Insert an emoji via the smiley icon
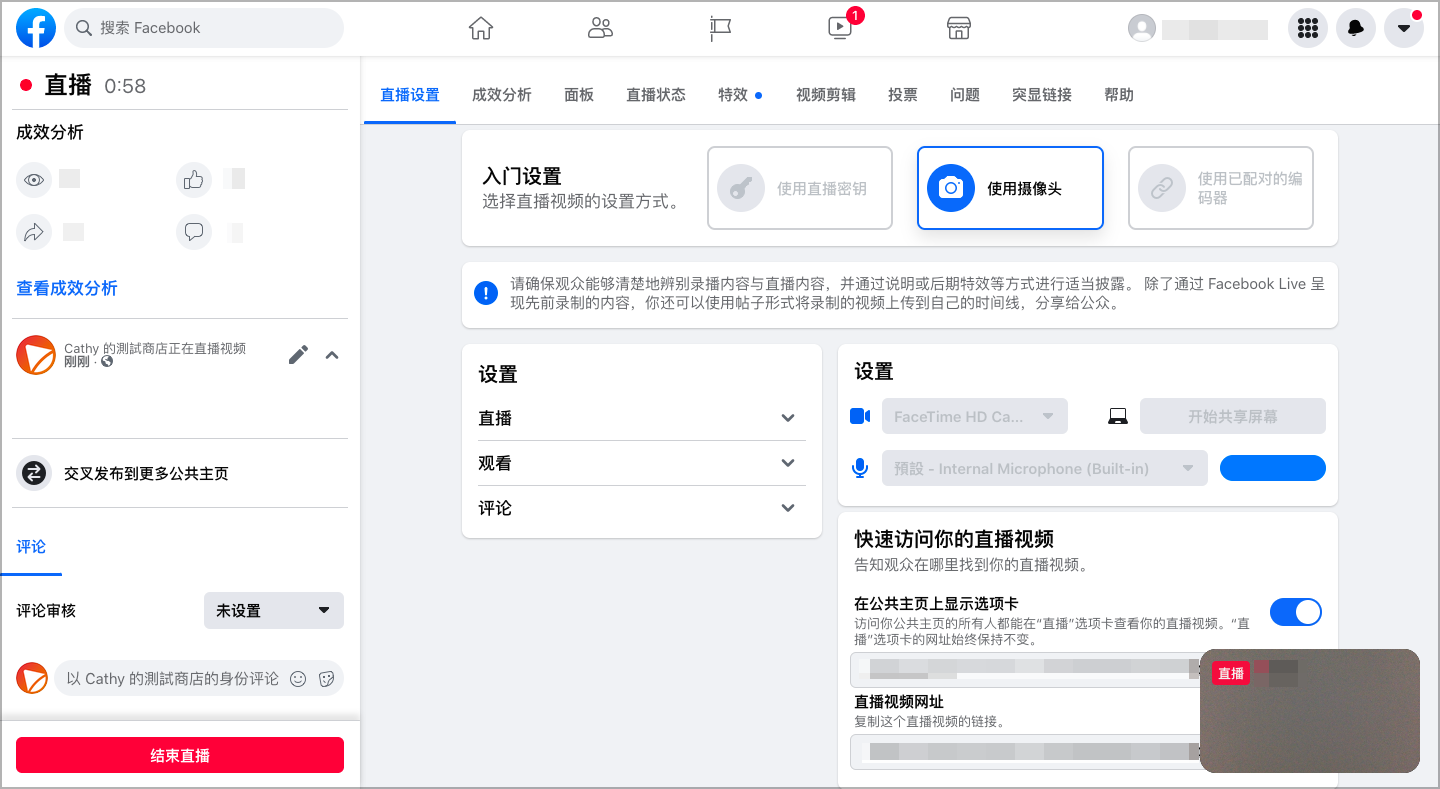The width and height of the screenshot is (1440, 789). (x=298, y=679)
